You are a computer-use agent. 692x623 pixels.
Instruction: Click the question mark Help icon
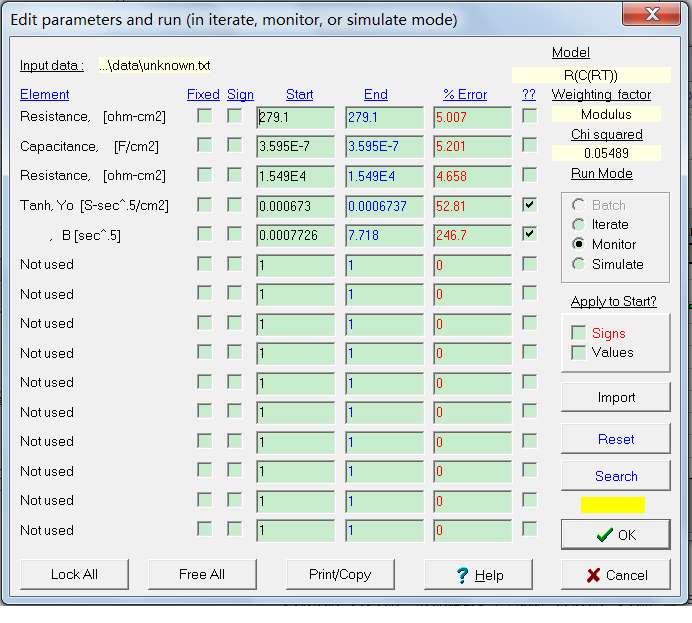click(462, 575)
